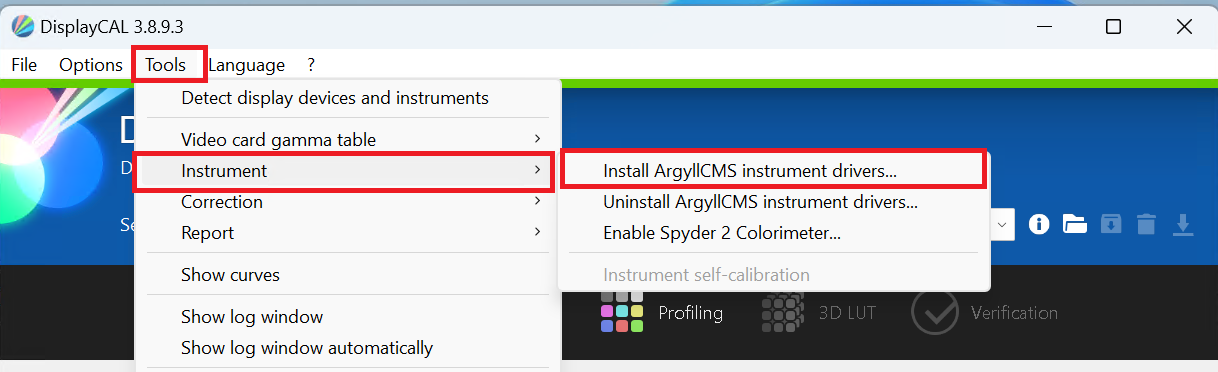The image size is (1218, 372).
Task: Click the save settings download-box icon
Action: 1111,224
